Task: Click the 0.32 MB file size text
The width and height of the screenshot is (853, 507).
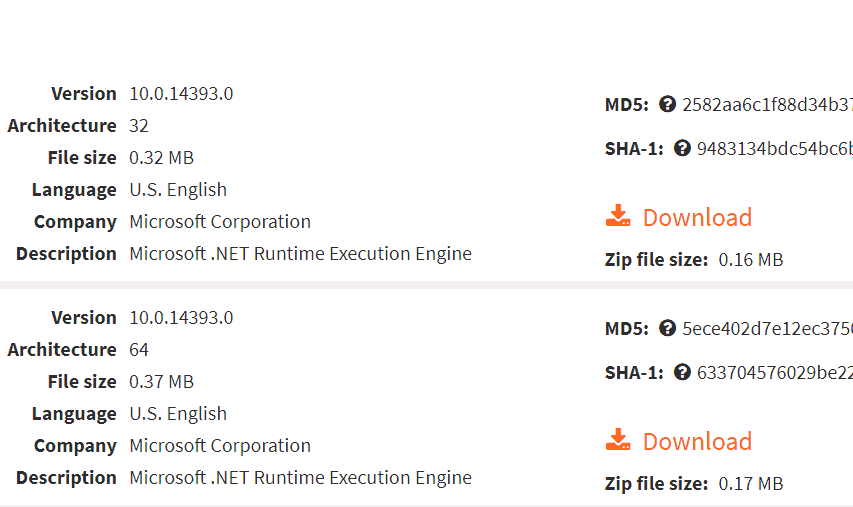Action: pos(161,158)
